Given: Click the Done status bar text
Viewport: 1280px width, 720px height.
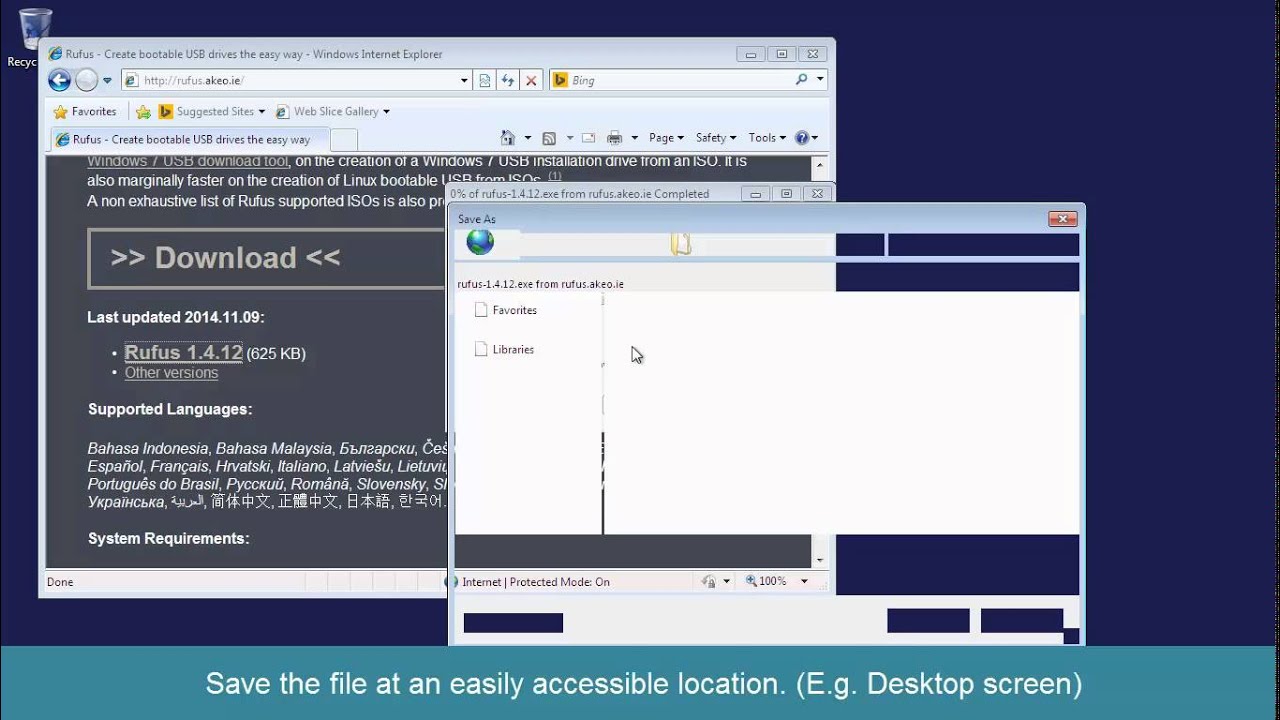Looking at the screenshot, I should (x=60, y=582).
